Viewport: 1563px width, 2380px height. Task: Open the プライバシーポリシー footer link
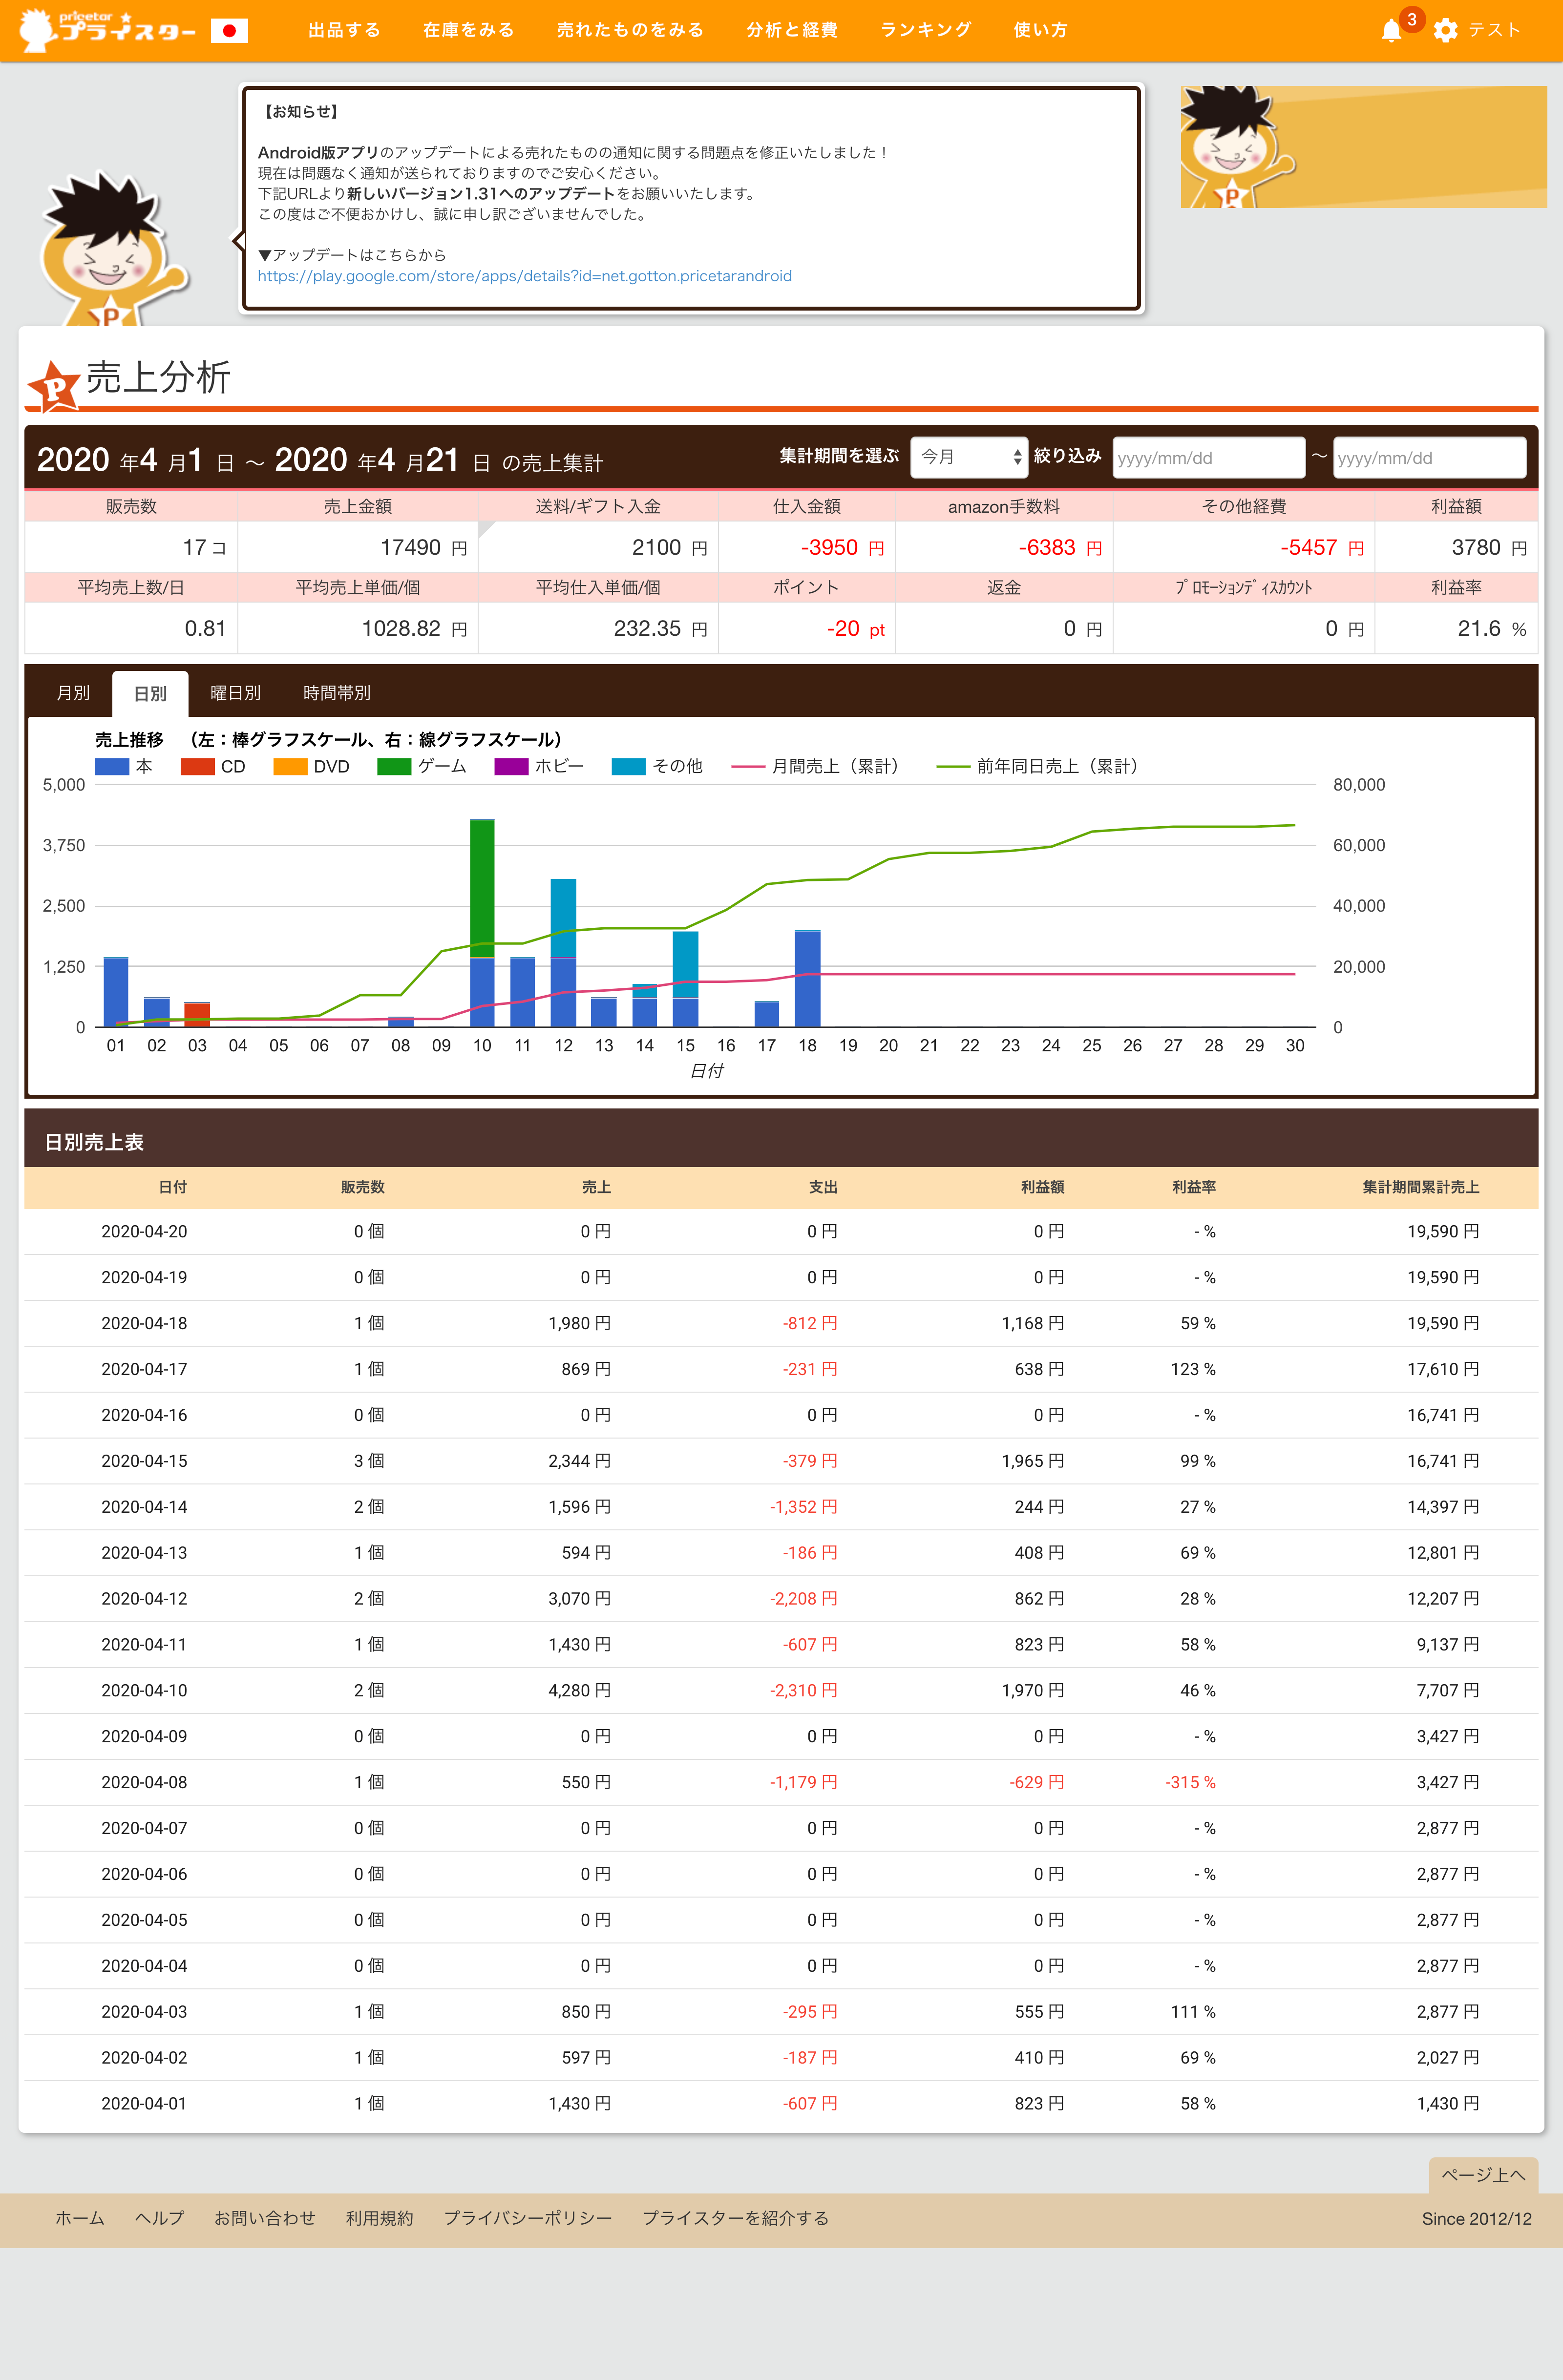528,2218
